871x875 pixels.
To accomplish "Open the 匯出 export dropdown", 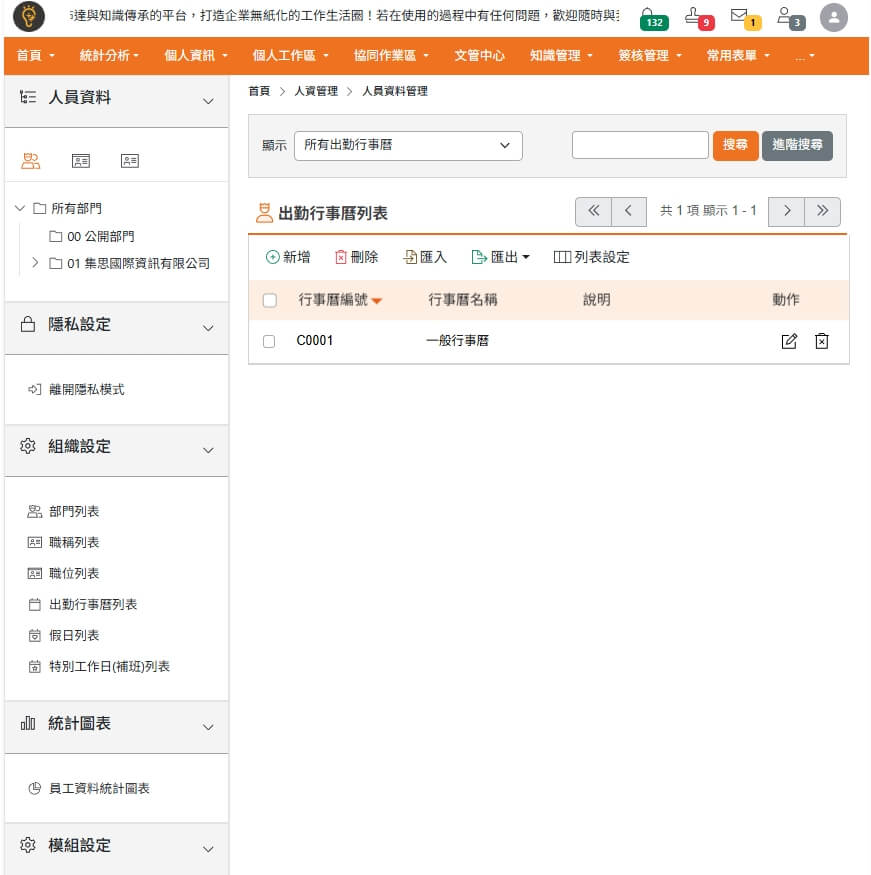I will tap(500, 257).
